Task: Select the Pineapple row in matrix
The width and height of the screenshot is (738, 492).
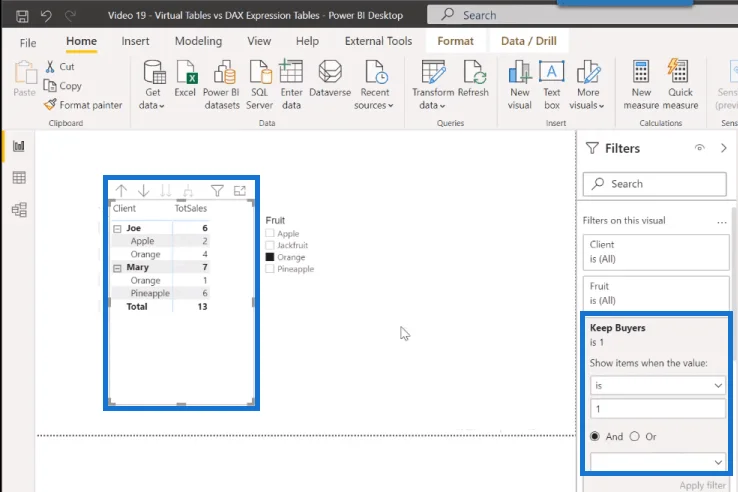Action: click(160, 293)
